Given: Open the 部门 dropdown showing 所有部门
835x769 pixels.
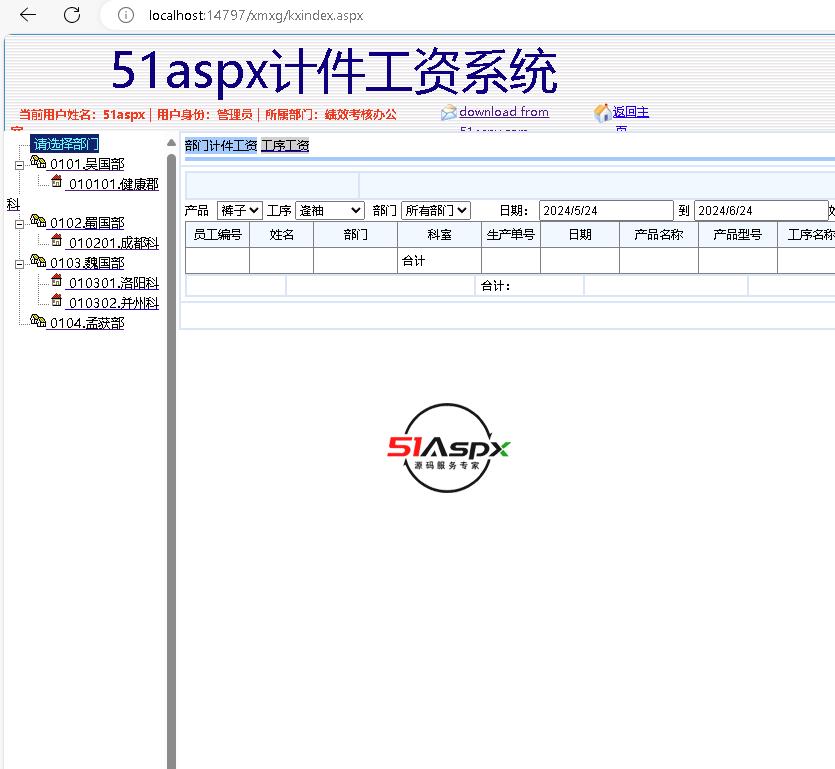Looking at the screenshot, I should pos(435,211).
